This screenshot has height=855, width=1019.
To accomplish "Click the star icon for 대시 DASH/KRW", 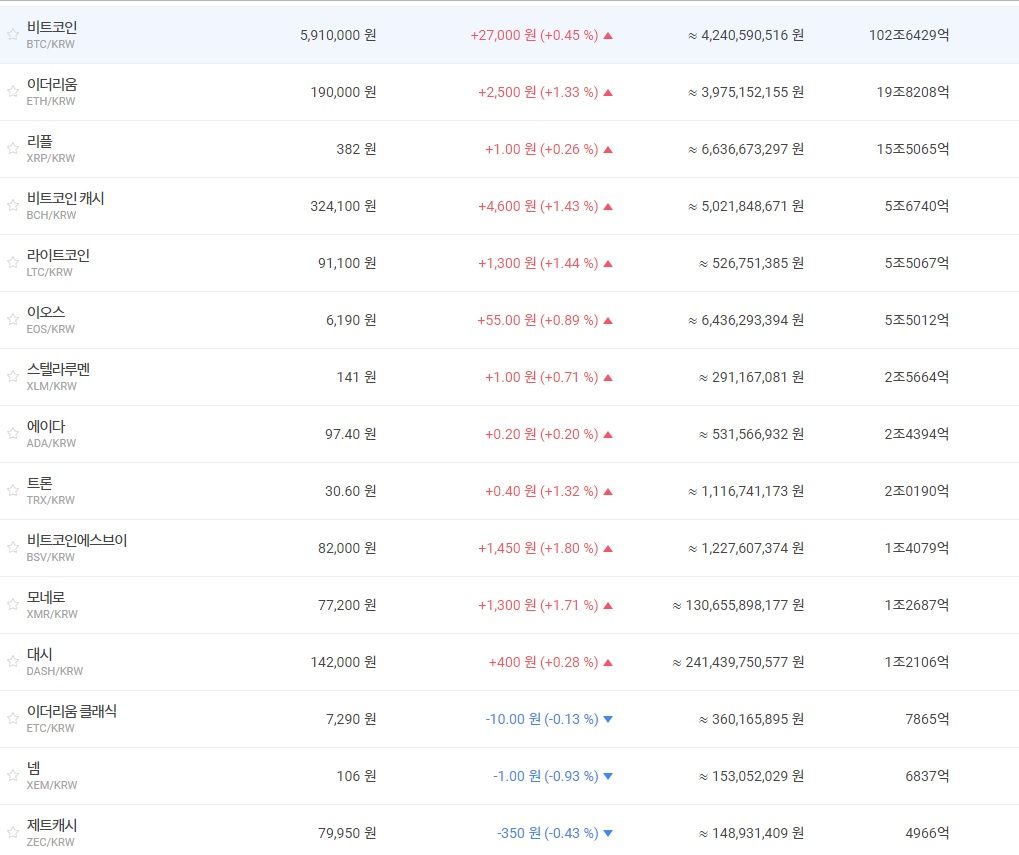I will (x=12, y=661).
